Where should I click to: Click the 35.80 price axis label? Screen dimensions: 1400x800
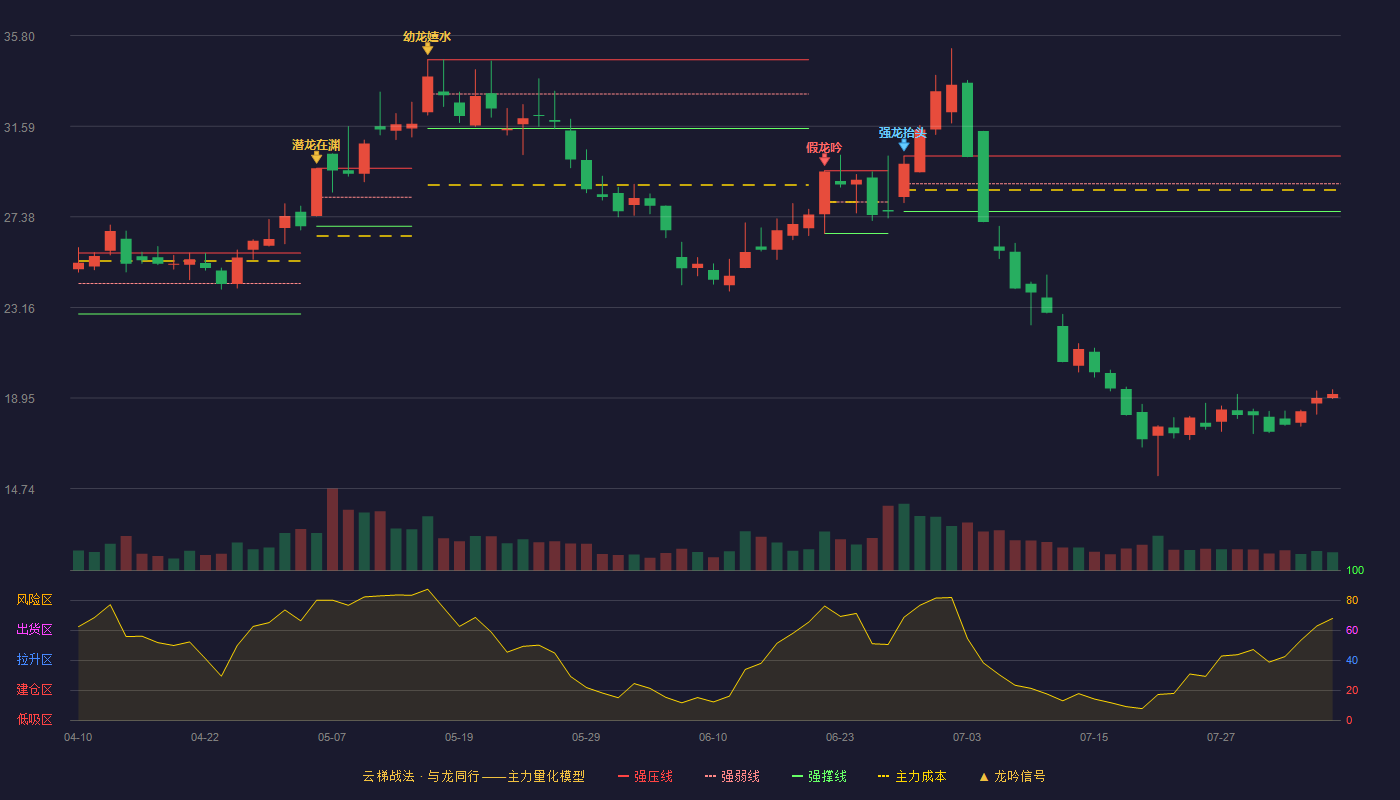[19, 37]
